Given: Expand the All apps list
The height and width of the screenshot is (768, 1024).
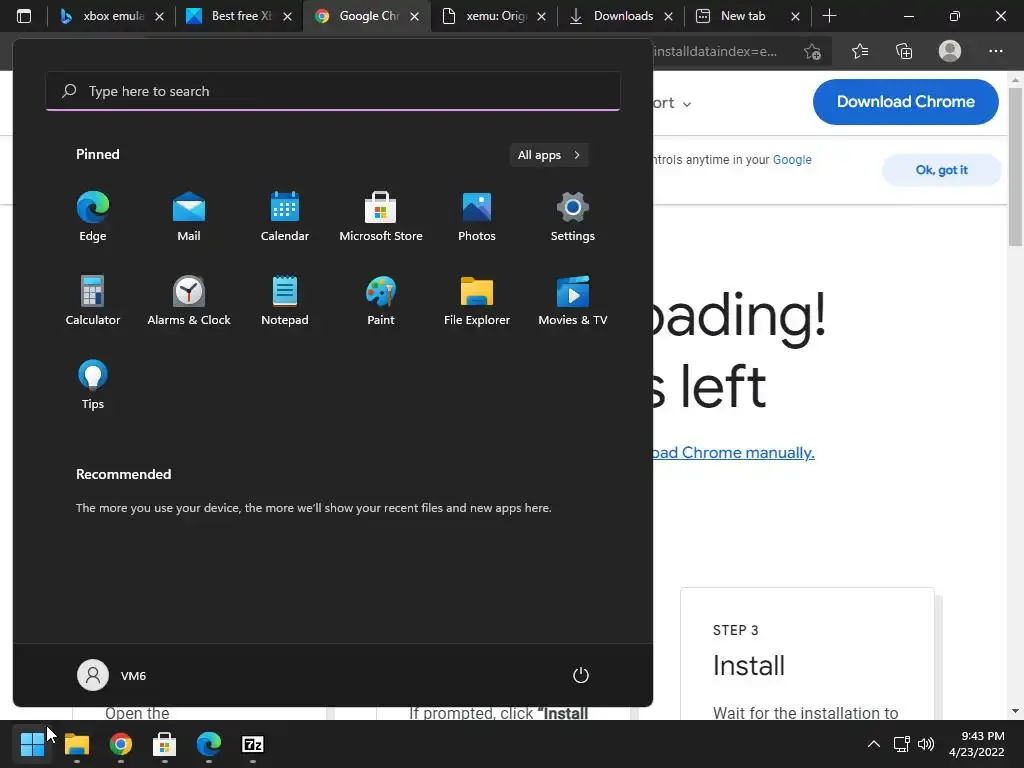Looking at the screenshot, I should point(549,155).
